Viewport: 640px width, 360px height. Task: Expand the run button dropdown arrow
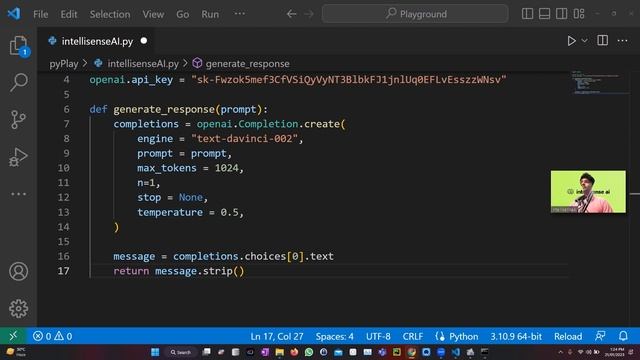(584, 41)
